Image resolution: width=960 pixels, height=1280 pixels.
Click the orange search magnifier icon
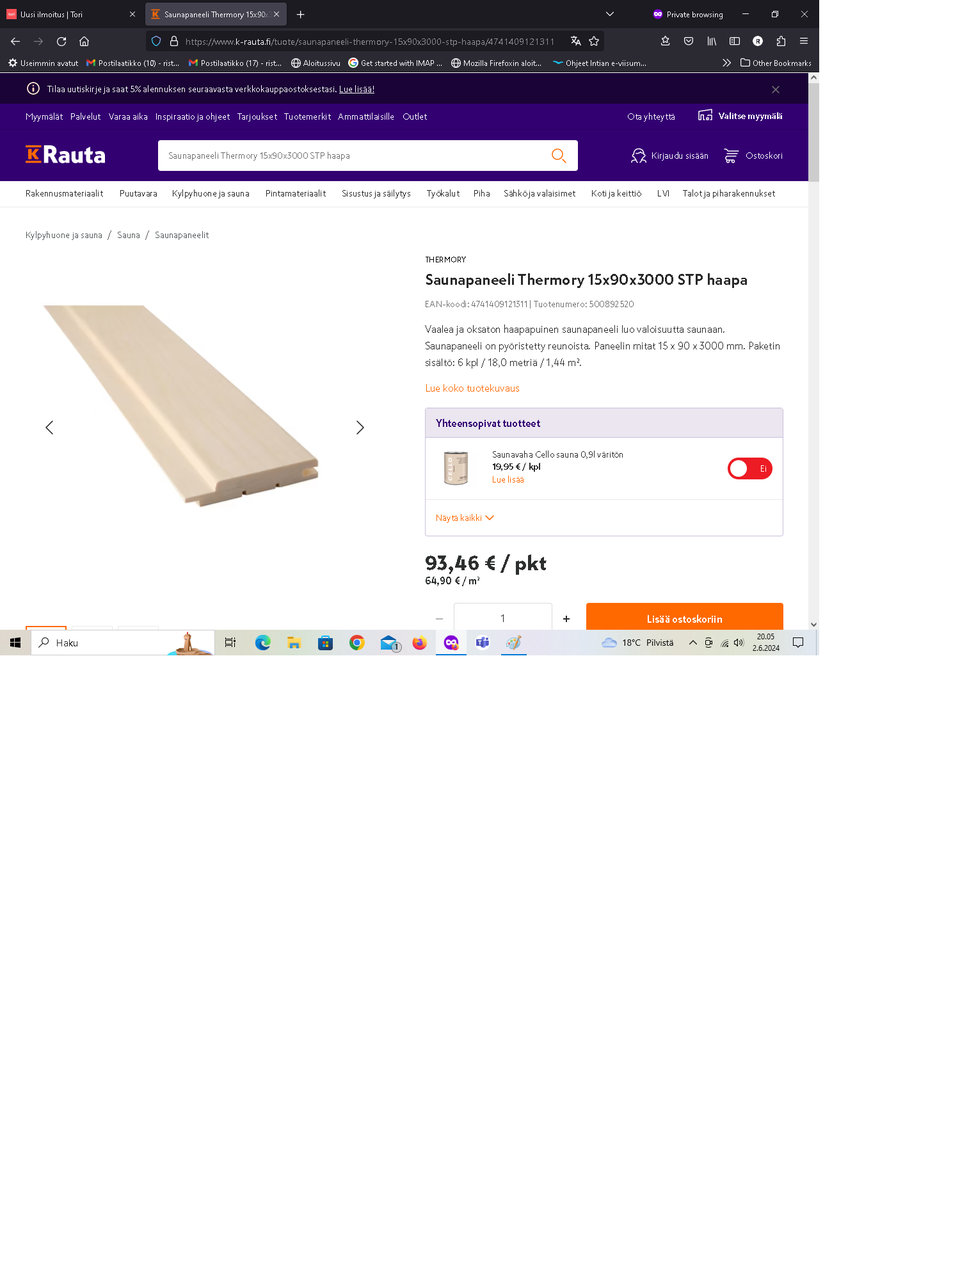[x=559, y=156]
